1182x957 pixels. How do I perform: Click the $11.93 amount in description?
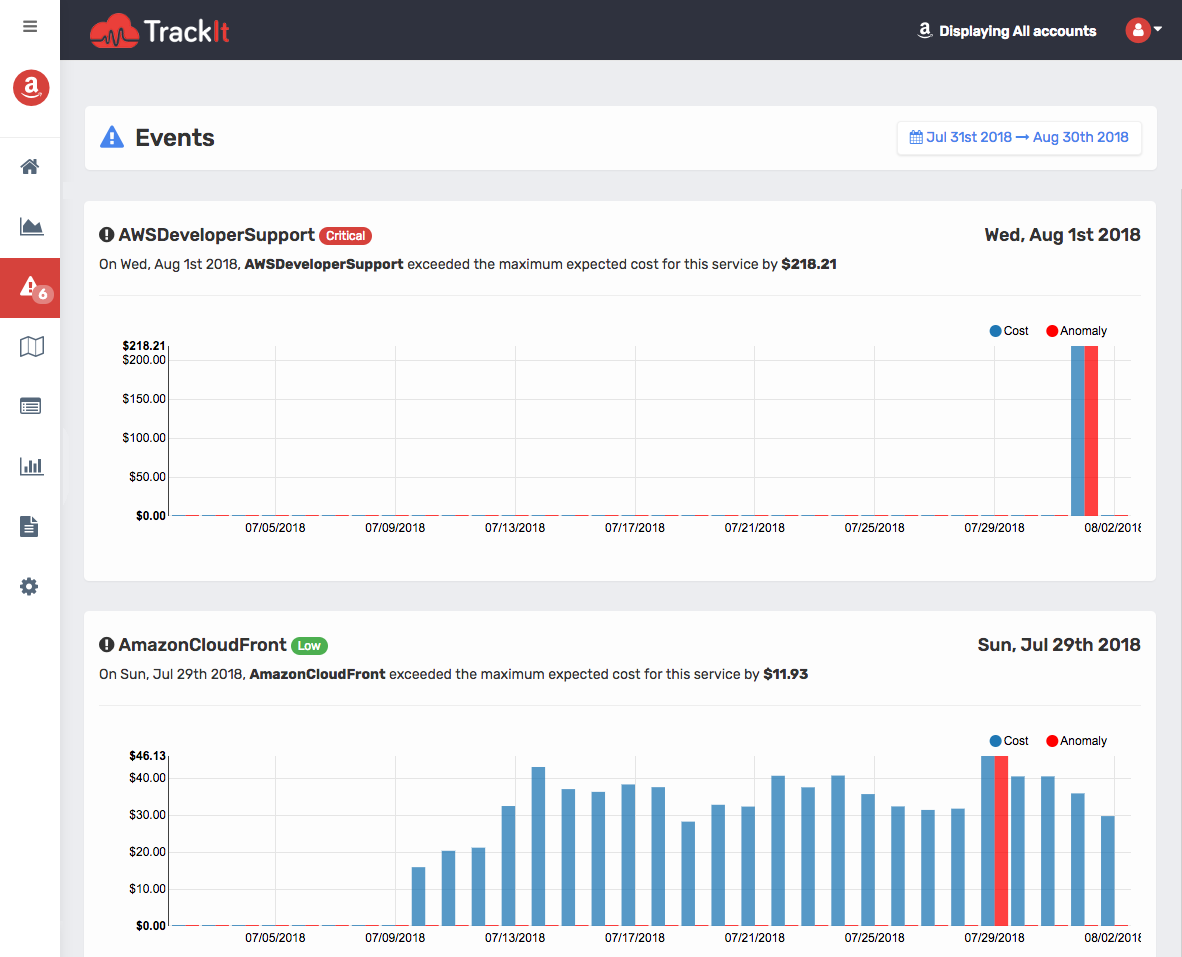785,674
